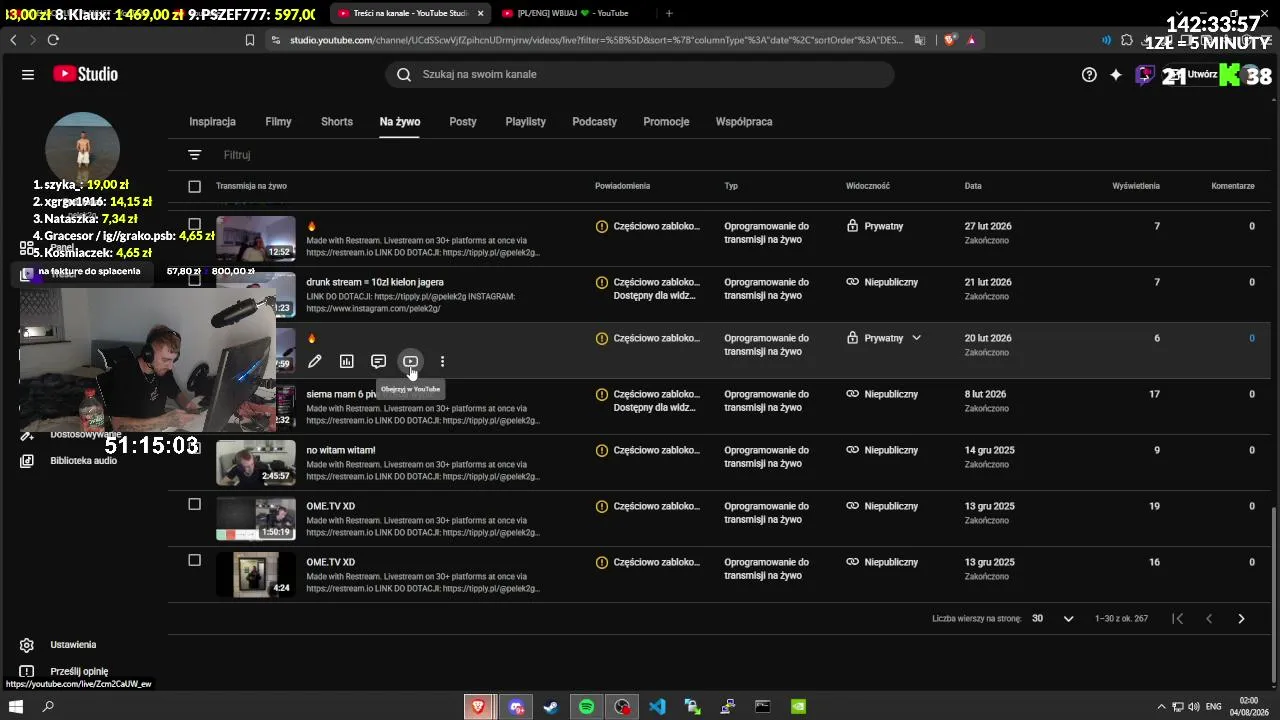Click the Windows taskbar search icon
The width and height of the screenshot is (1280, 720).
point(48,707)
